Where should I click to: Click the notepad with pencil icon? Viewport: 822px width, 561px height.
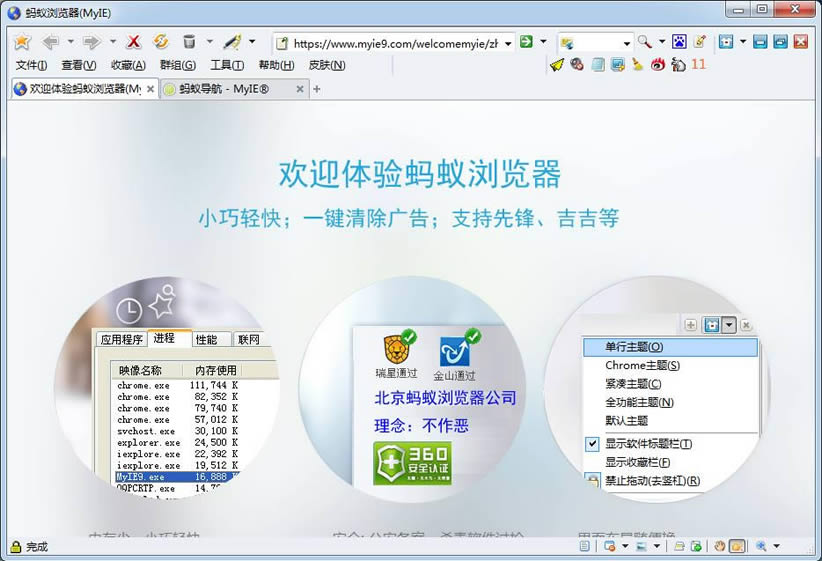coord(699,41)
